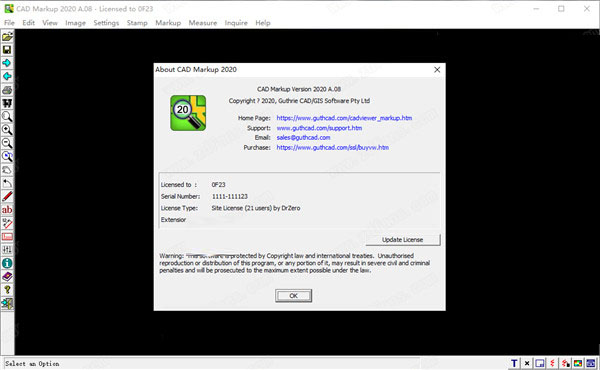The width and height of the screenshot is (600, 370).
Task: Click the 'Site License (21 users) by DrZero' text
Action: (256, 208)
